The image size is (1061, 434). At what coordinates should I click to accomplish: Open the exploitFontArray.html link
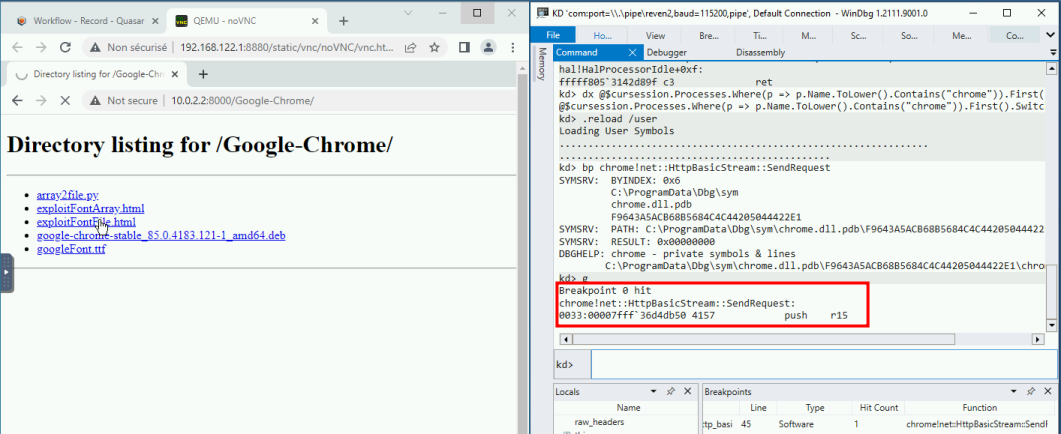click(x=90, y=209)
